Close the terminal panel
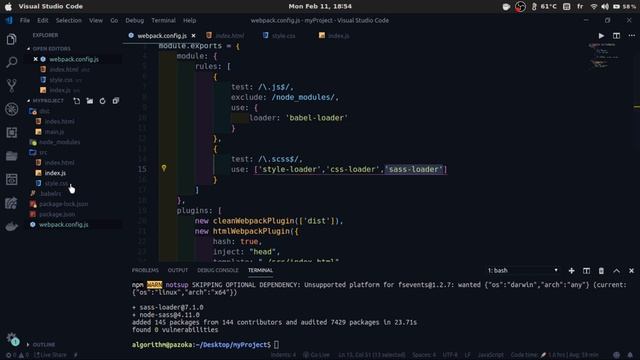Viewport: 640px width, 360px height. pyautogui.click(x=631, y=271)
